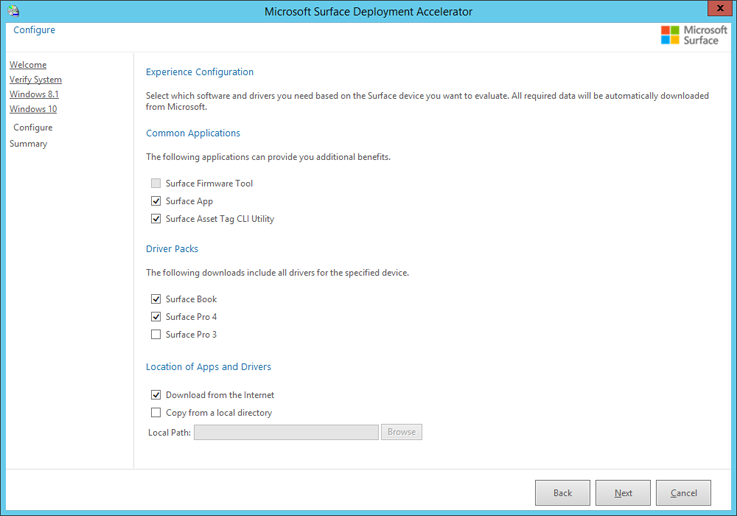The image size is (737, 516).
Task: Cancel the deployment wizard
Action: pos(683,493)
